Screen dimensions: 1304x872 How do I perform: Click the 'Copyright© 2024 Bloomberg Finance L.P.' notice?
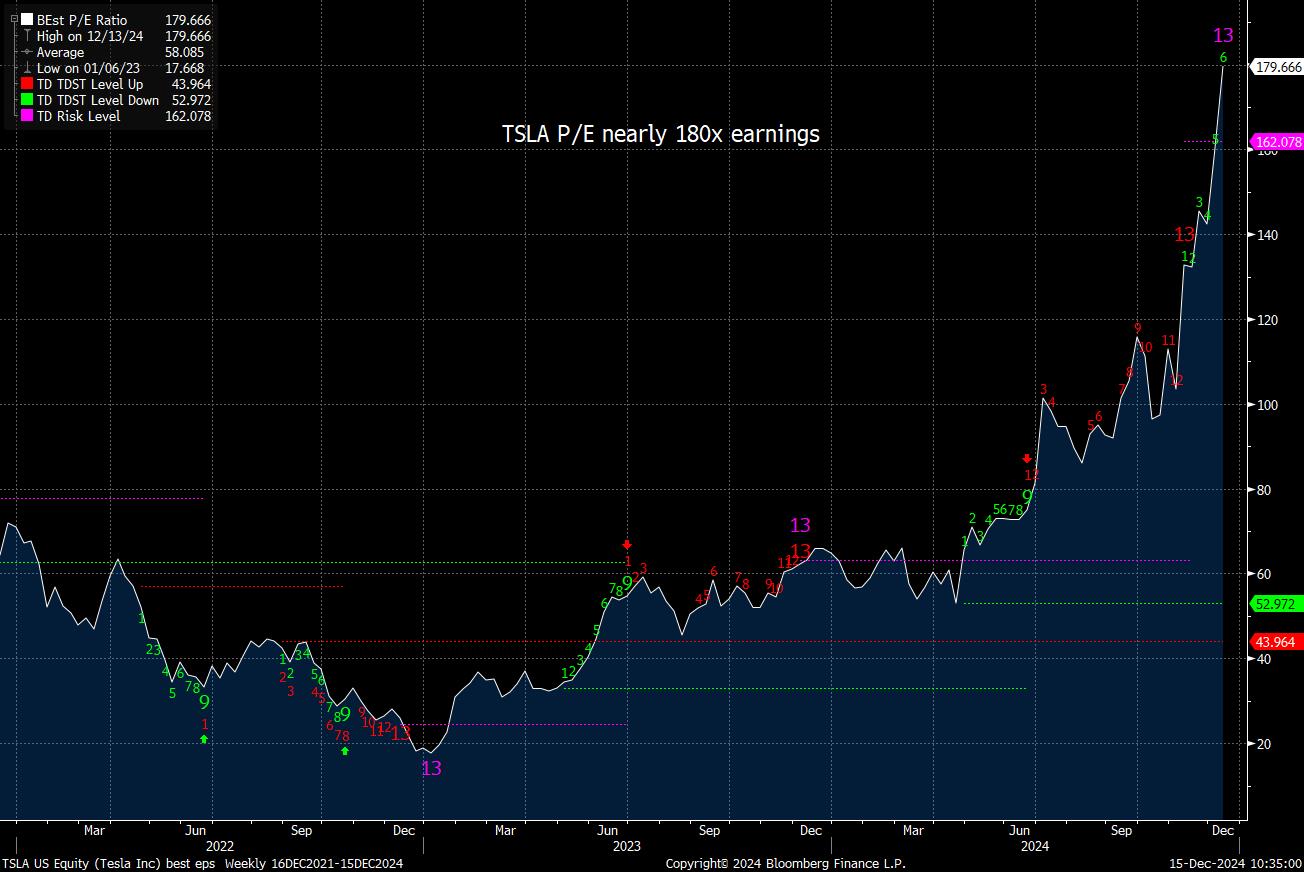786,864
